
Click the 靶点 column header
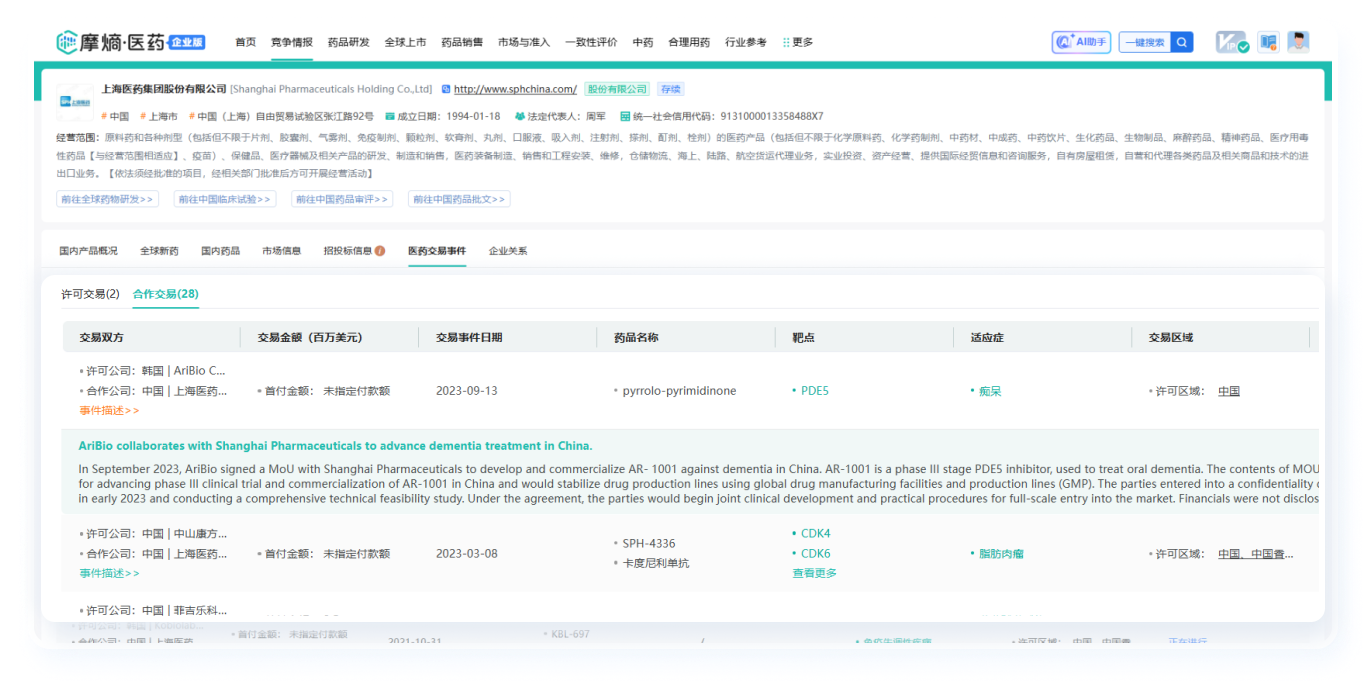point(803,337)
